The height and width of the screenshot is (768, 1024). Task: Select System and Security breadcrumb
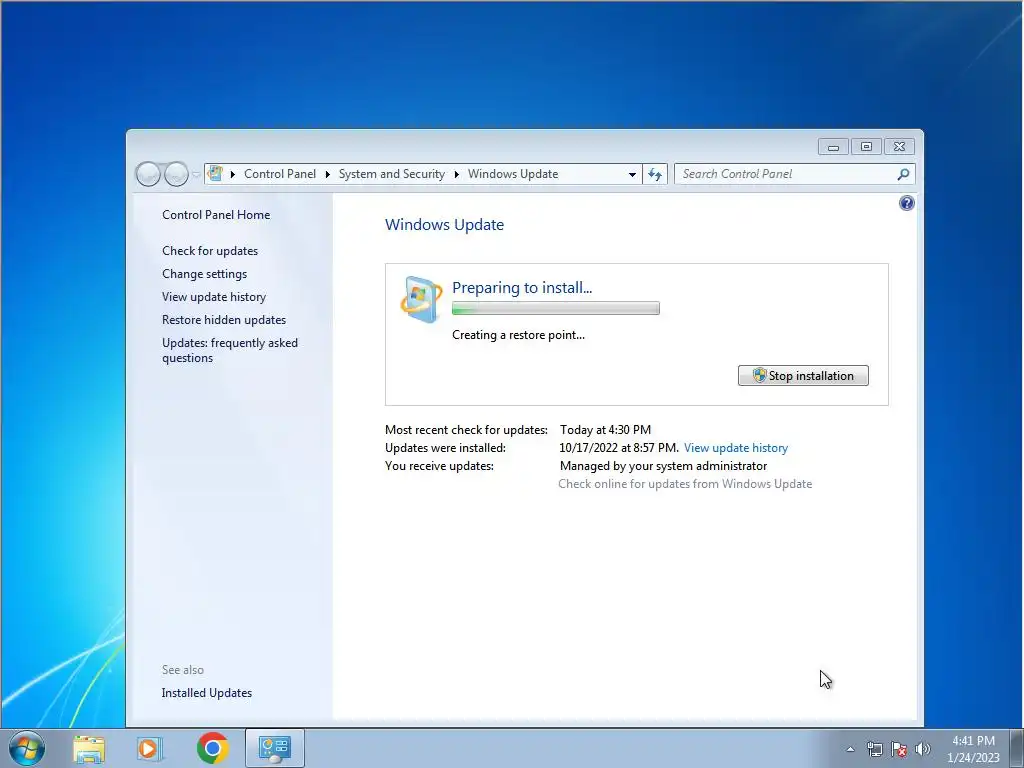click(x=391, y=174)
